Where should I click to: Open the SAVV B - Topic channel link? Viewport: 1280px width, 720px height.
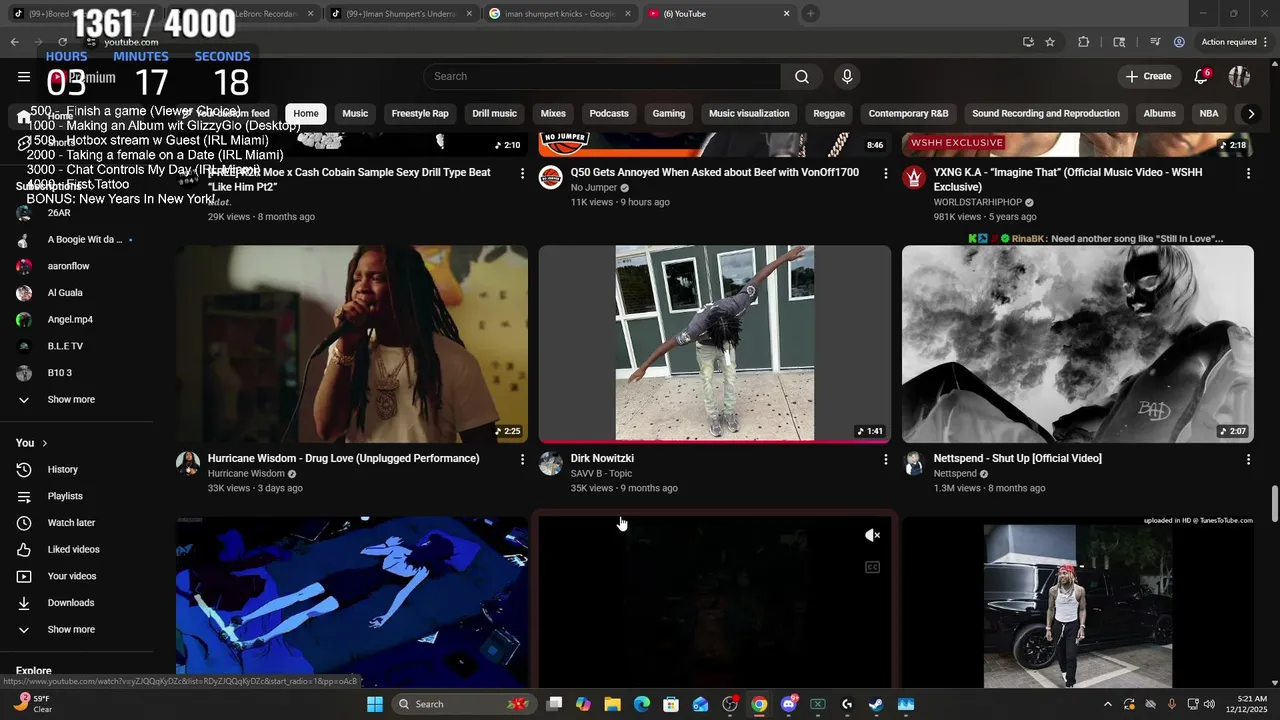point(601,474)
